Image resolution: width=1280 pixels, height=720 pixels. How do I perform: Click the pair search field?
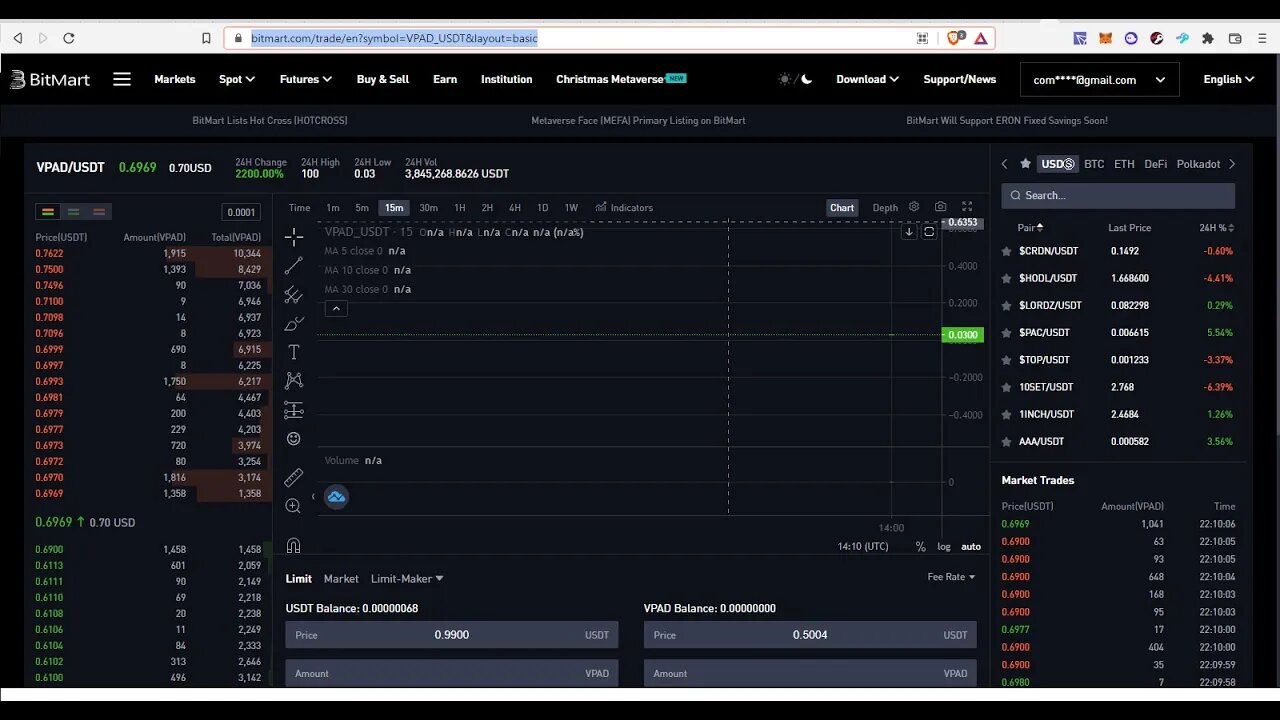1118,196
